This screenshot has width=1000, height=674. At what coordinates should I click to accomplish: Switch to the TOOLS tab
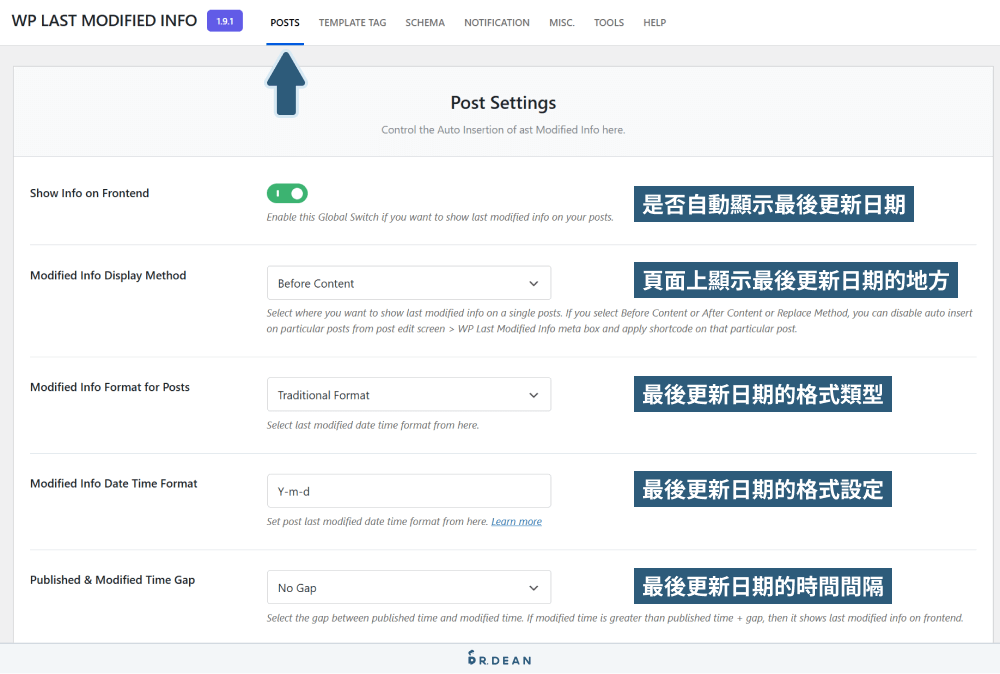pos(609,23)
